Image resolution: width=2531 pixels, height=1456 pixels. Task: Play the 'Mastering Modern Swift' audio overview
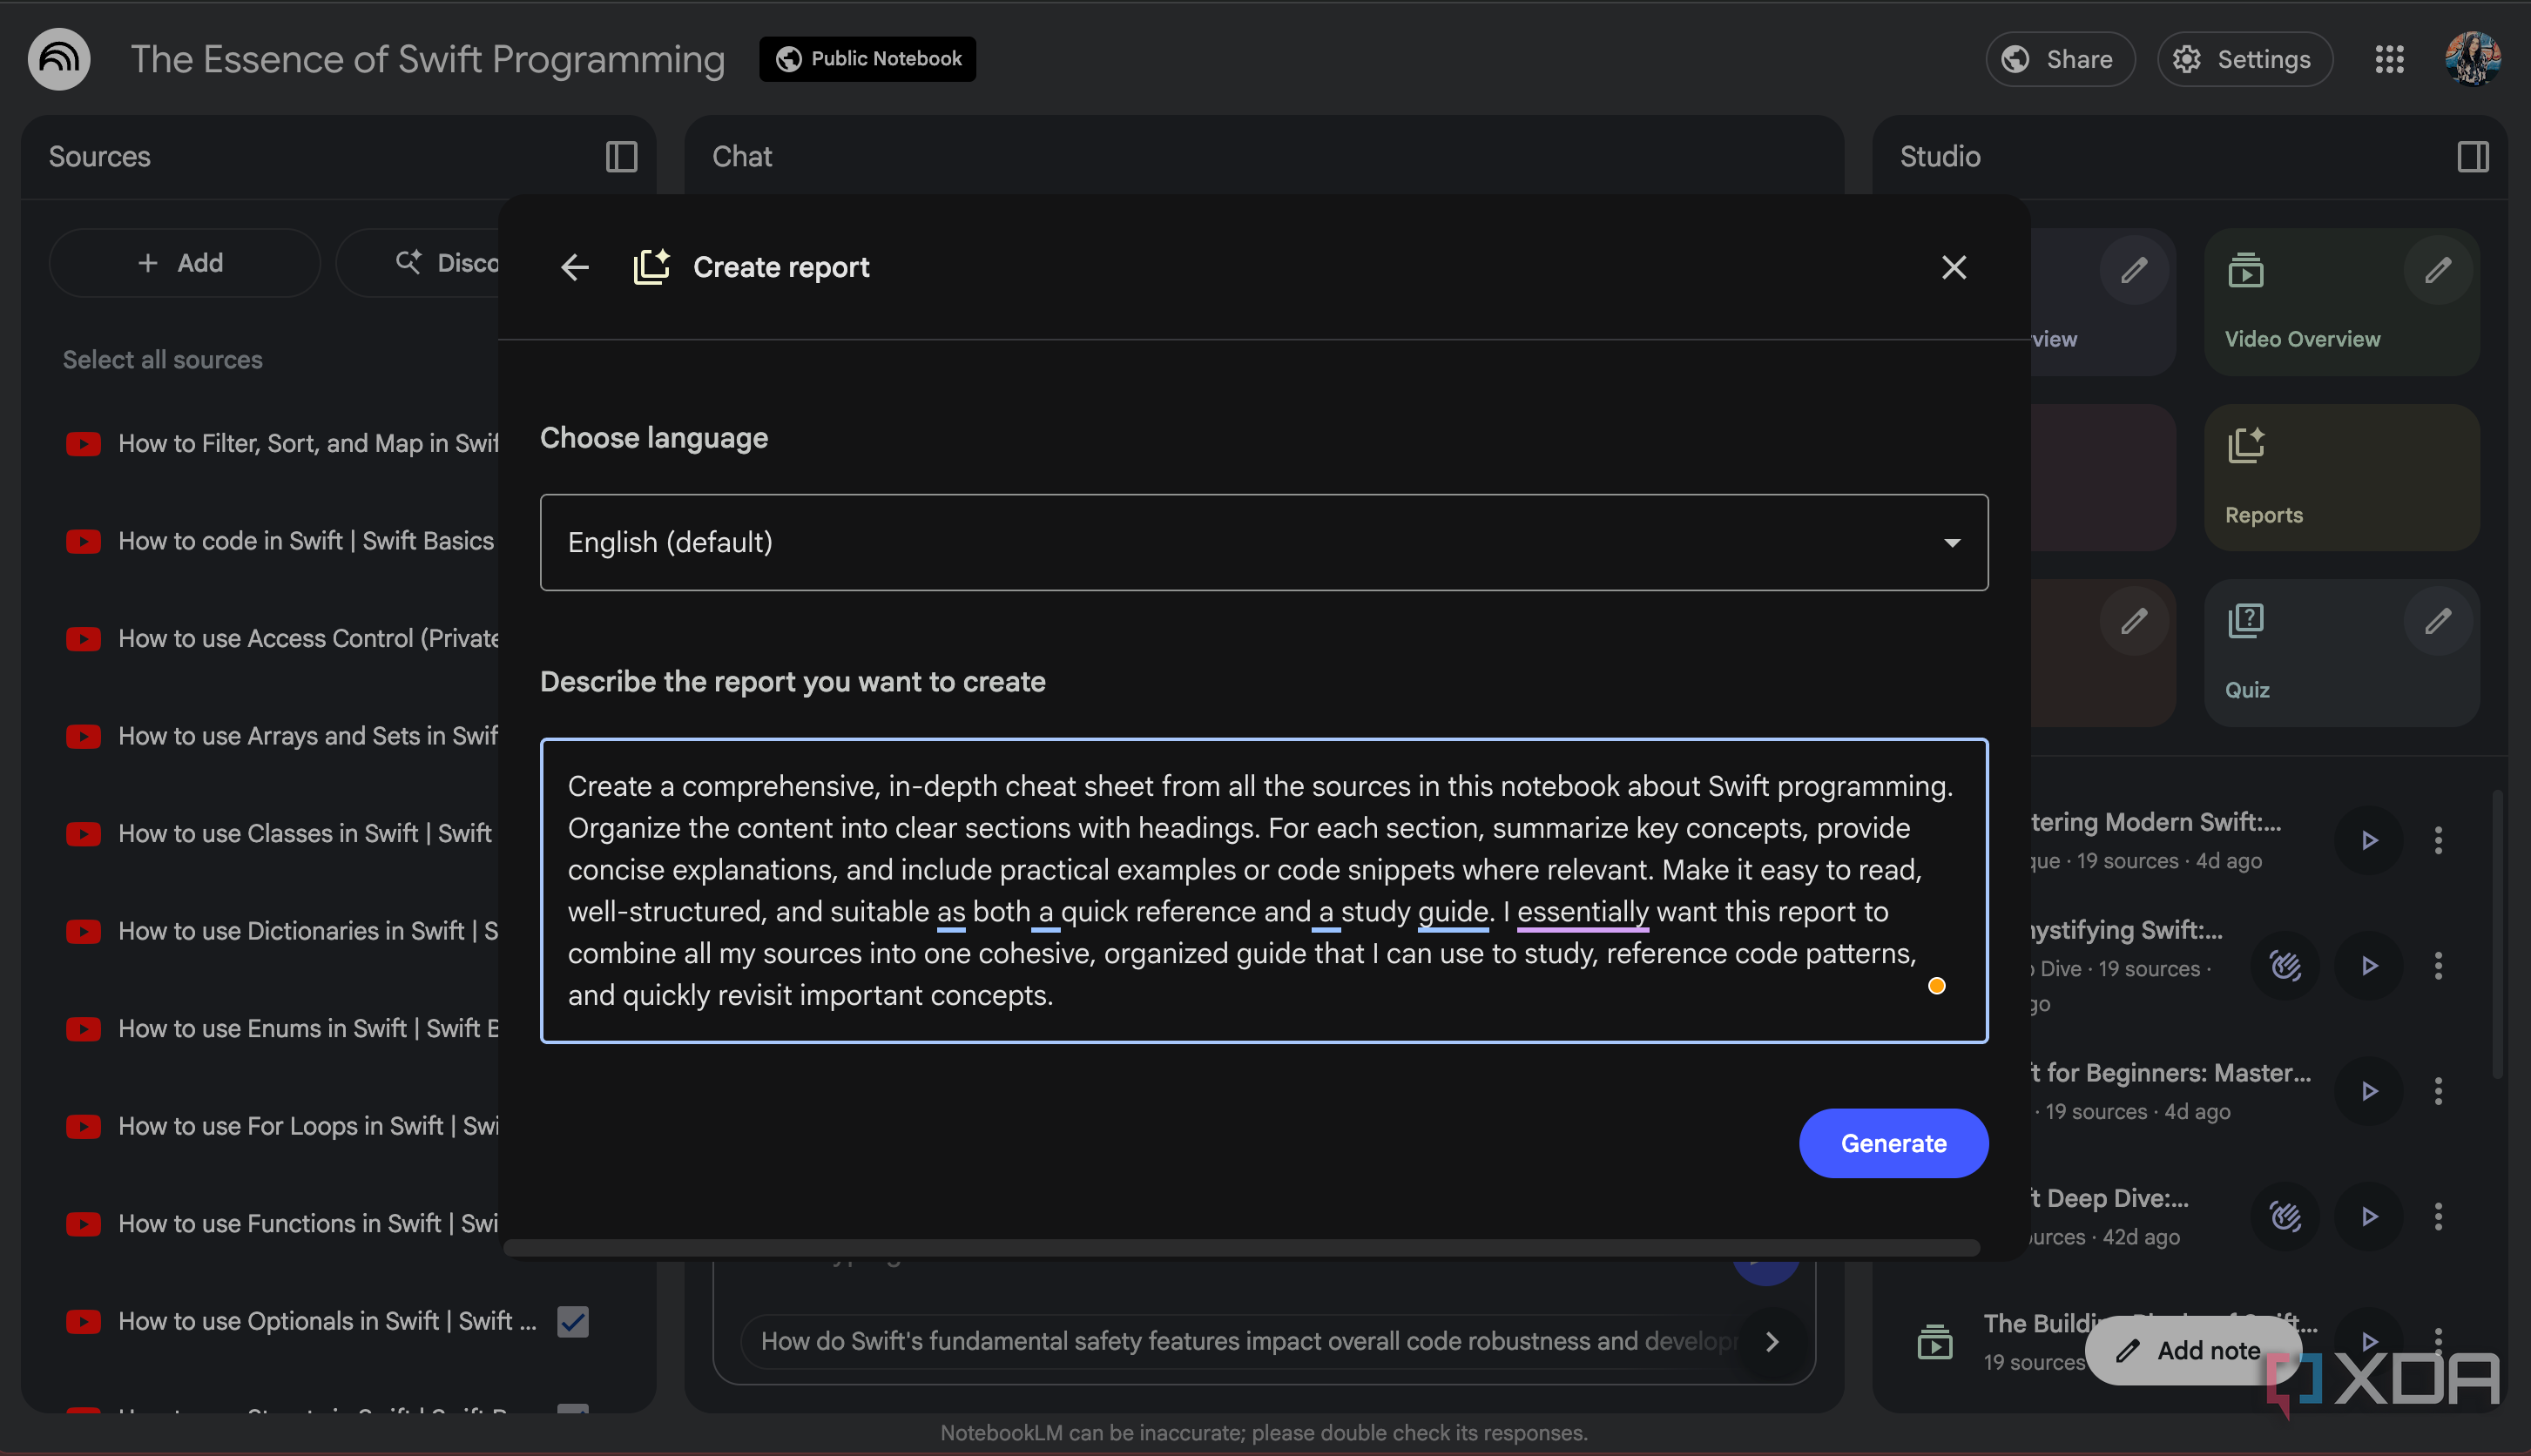coord(2368,840)
